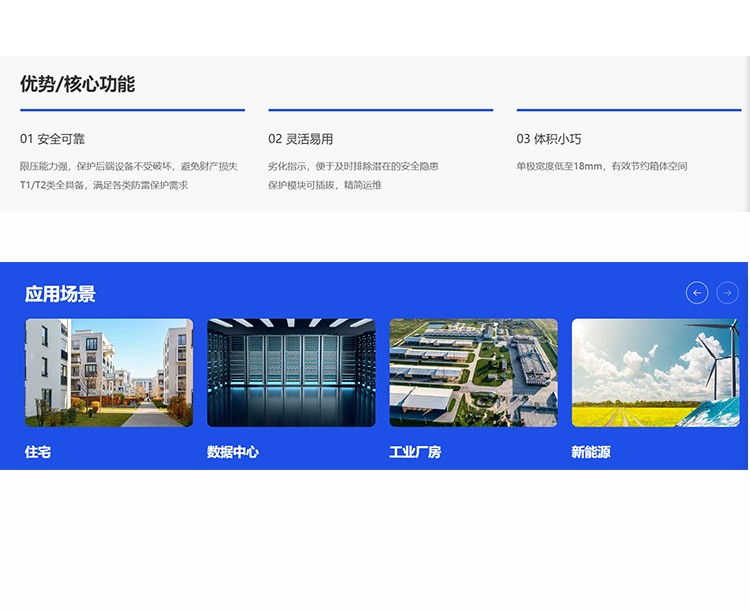
Task: Click the 劣化指示 description text
Action: pyautogui.click(x=353, y=166)
